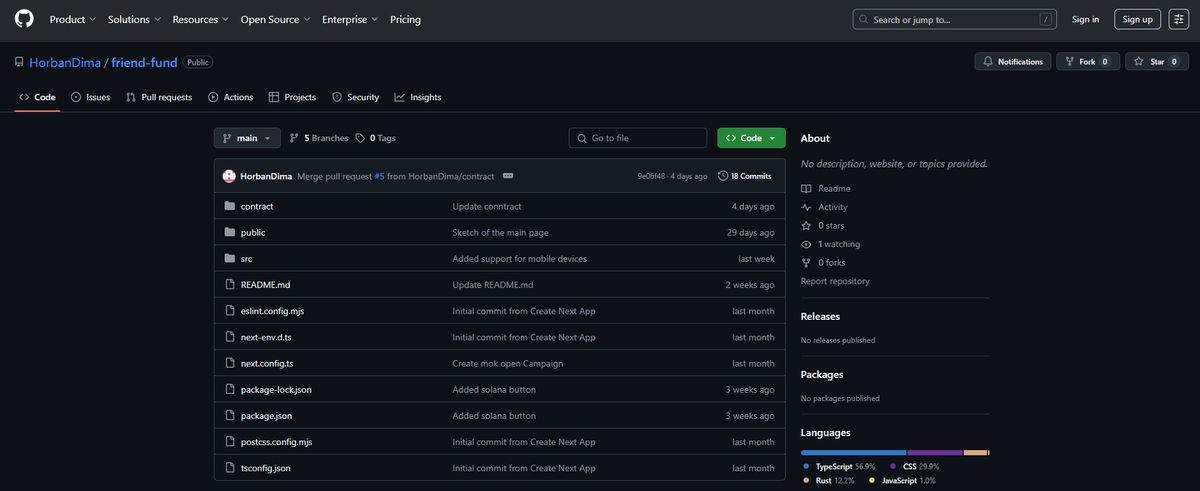Open the Security tab

[356, 97]
